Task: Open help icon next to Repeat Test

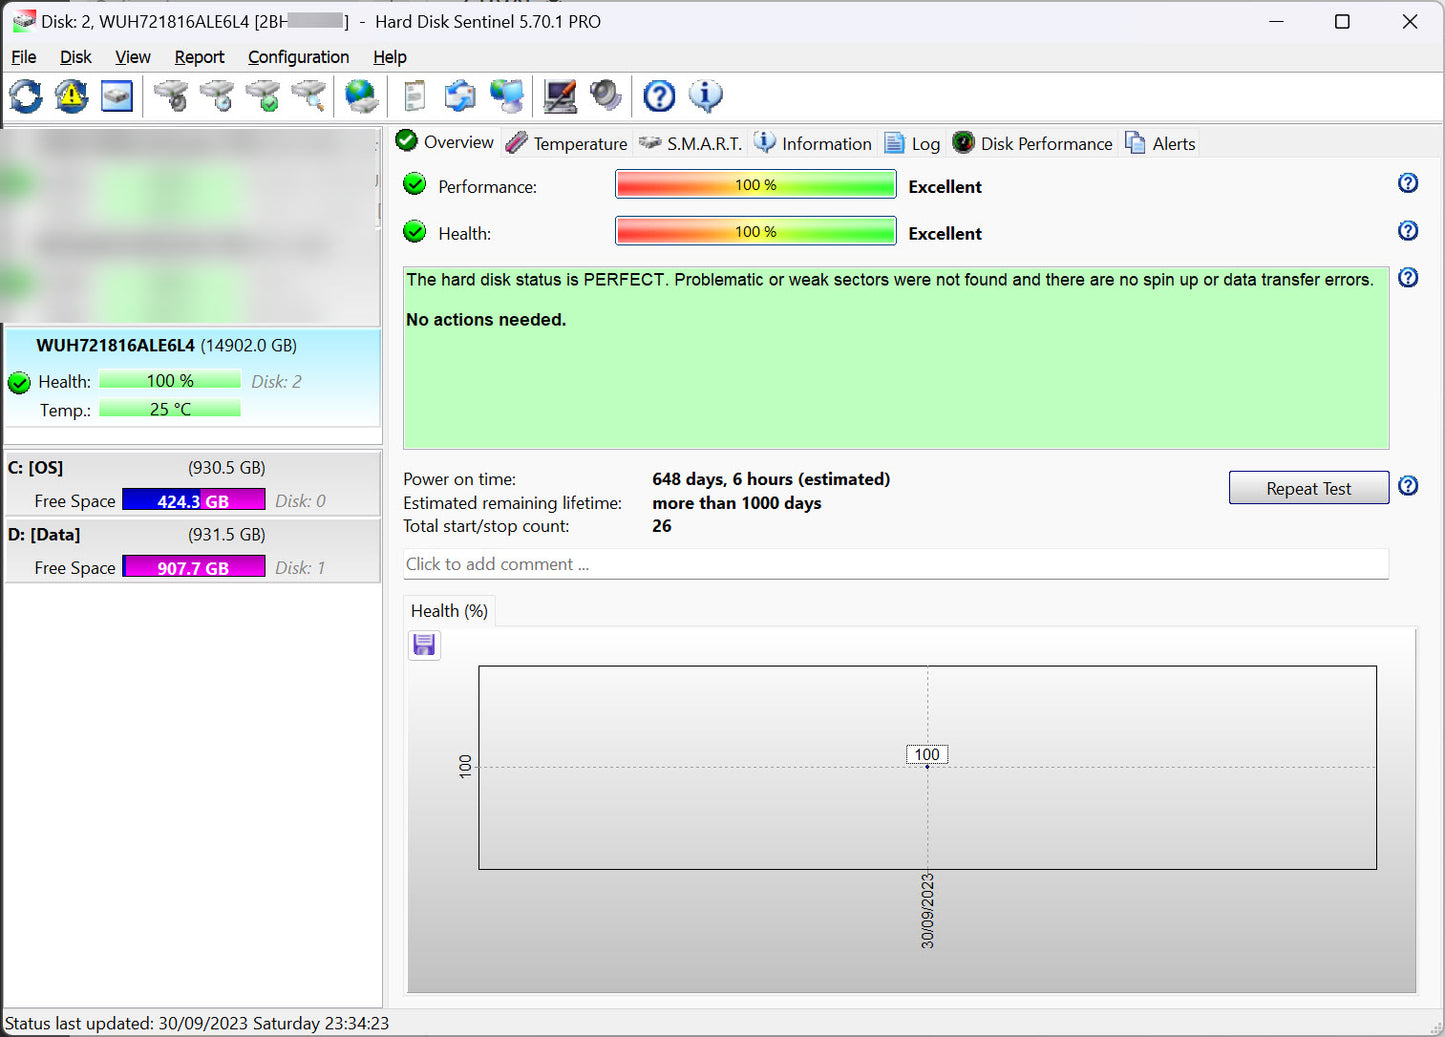Action: pos(1408,486)
